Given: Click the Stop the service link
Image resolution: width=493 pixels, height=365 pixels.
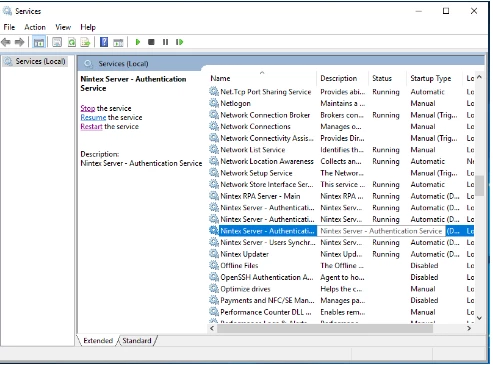Looking at the screenshot, I should click(88, 108).
